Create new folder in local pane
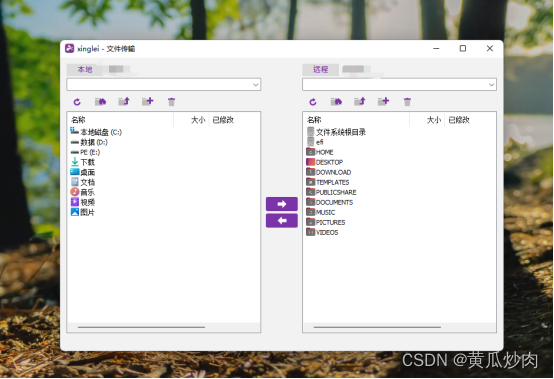Viewport: 554px width, 379px height. (148, 101)
